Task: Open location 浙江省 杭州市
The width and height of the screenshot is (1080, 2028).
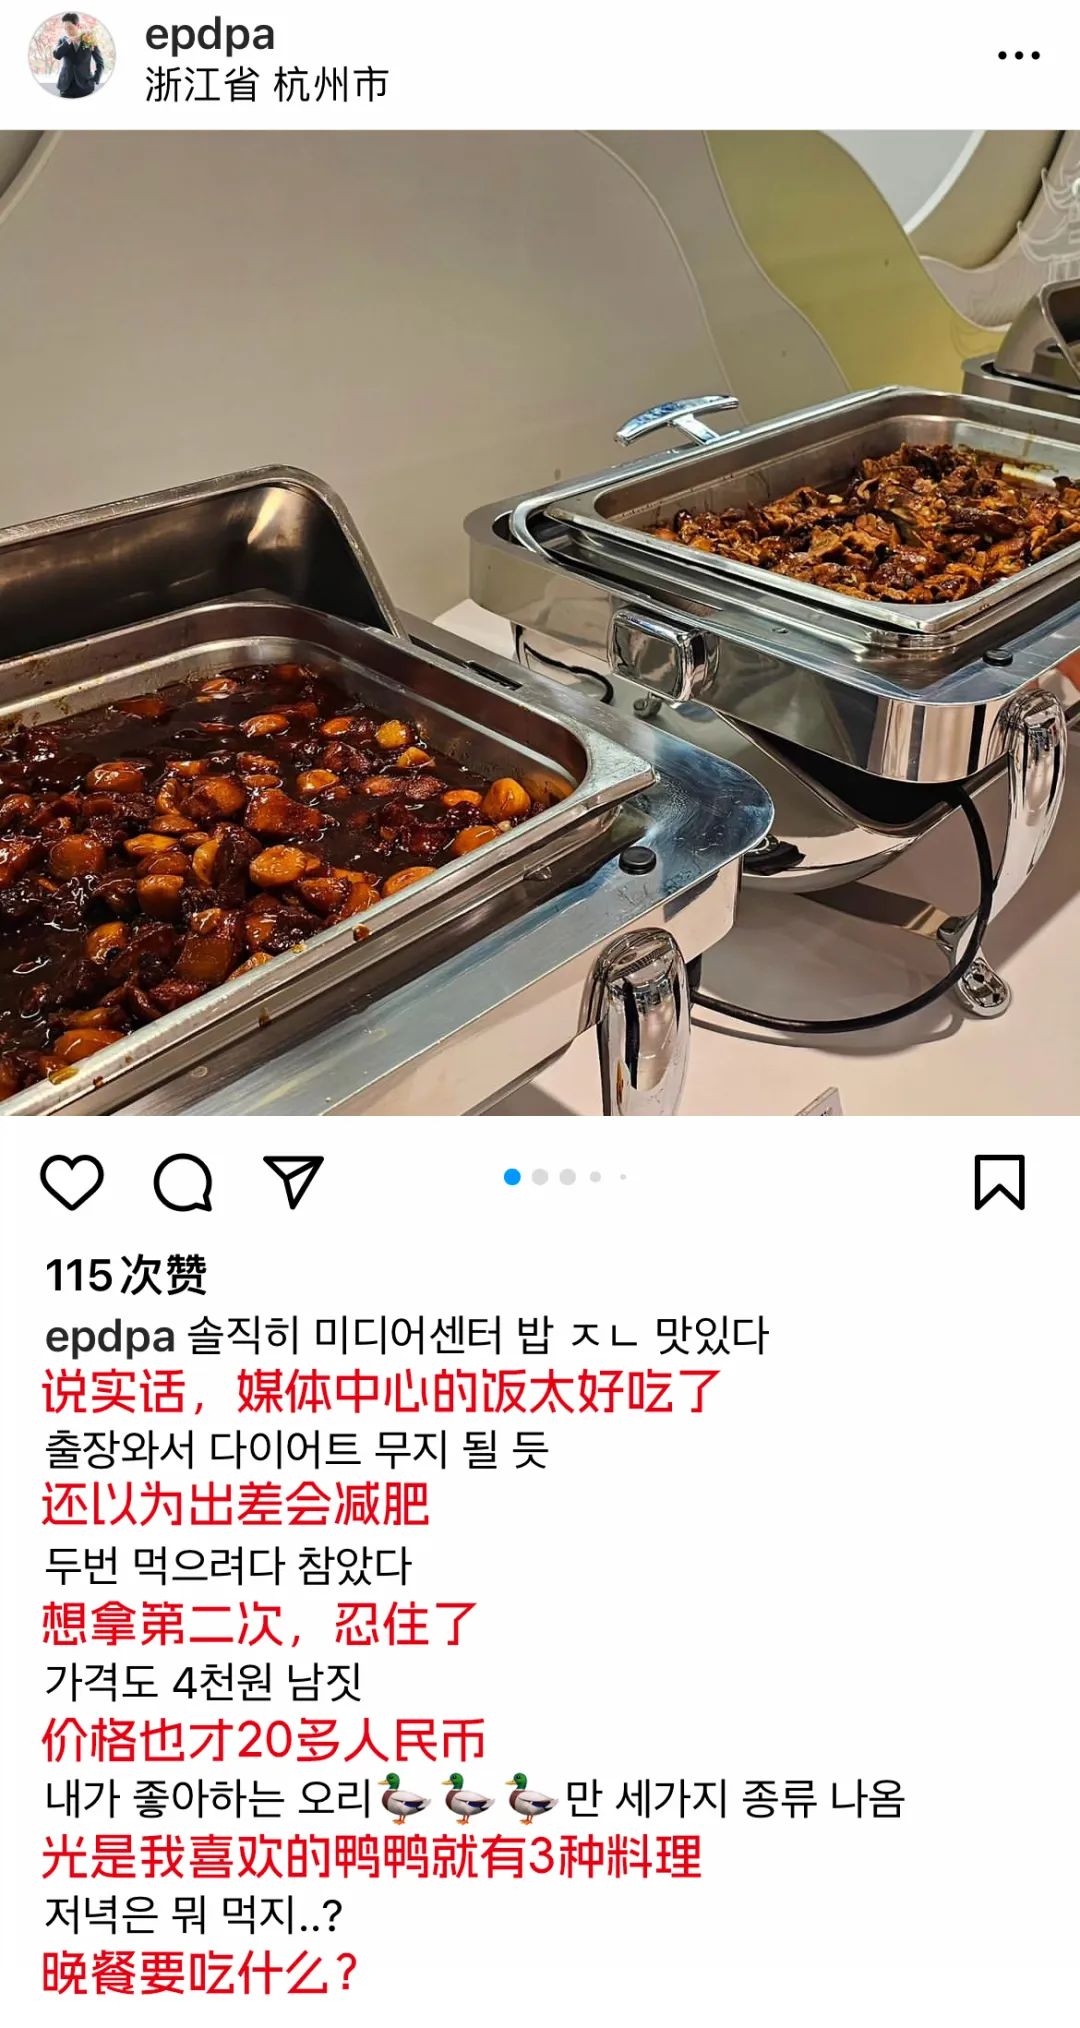Action: (266, 85)
